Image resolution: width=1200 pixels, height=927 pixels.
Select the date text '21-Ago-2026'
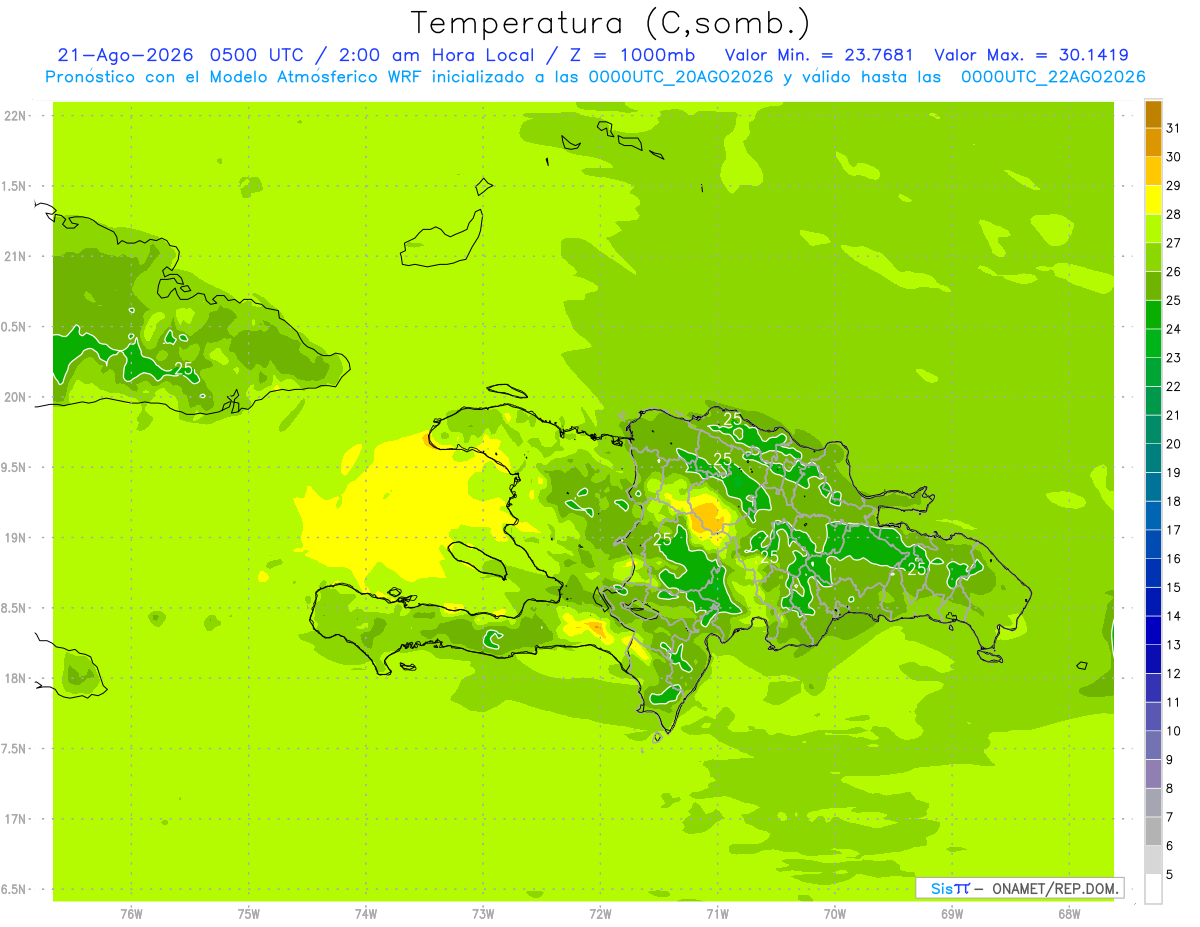tap(125, 55)
